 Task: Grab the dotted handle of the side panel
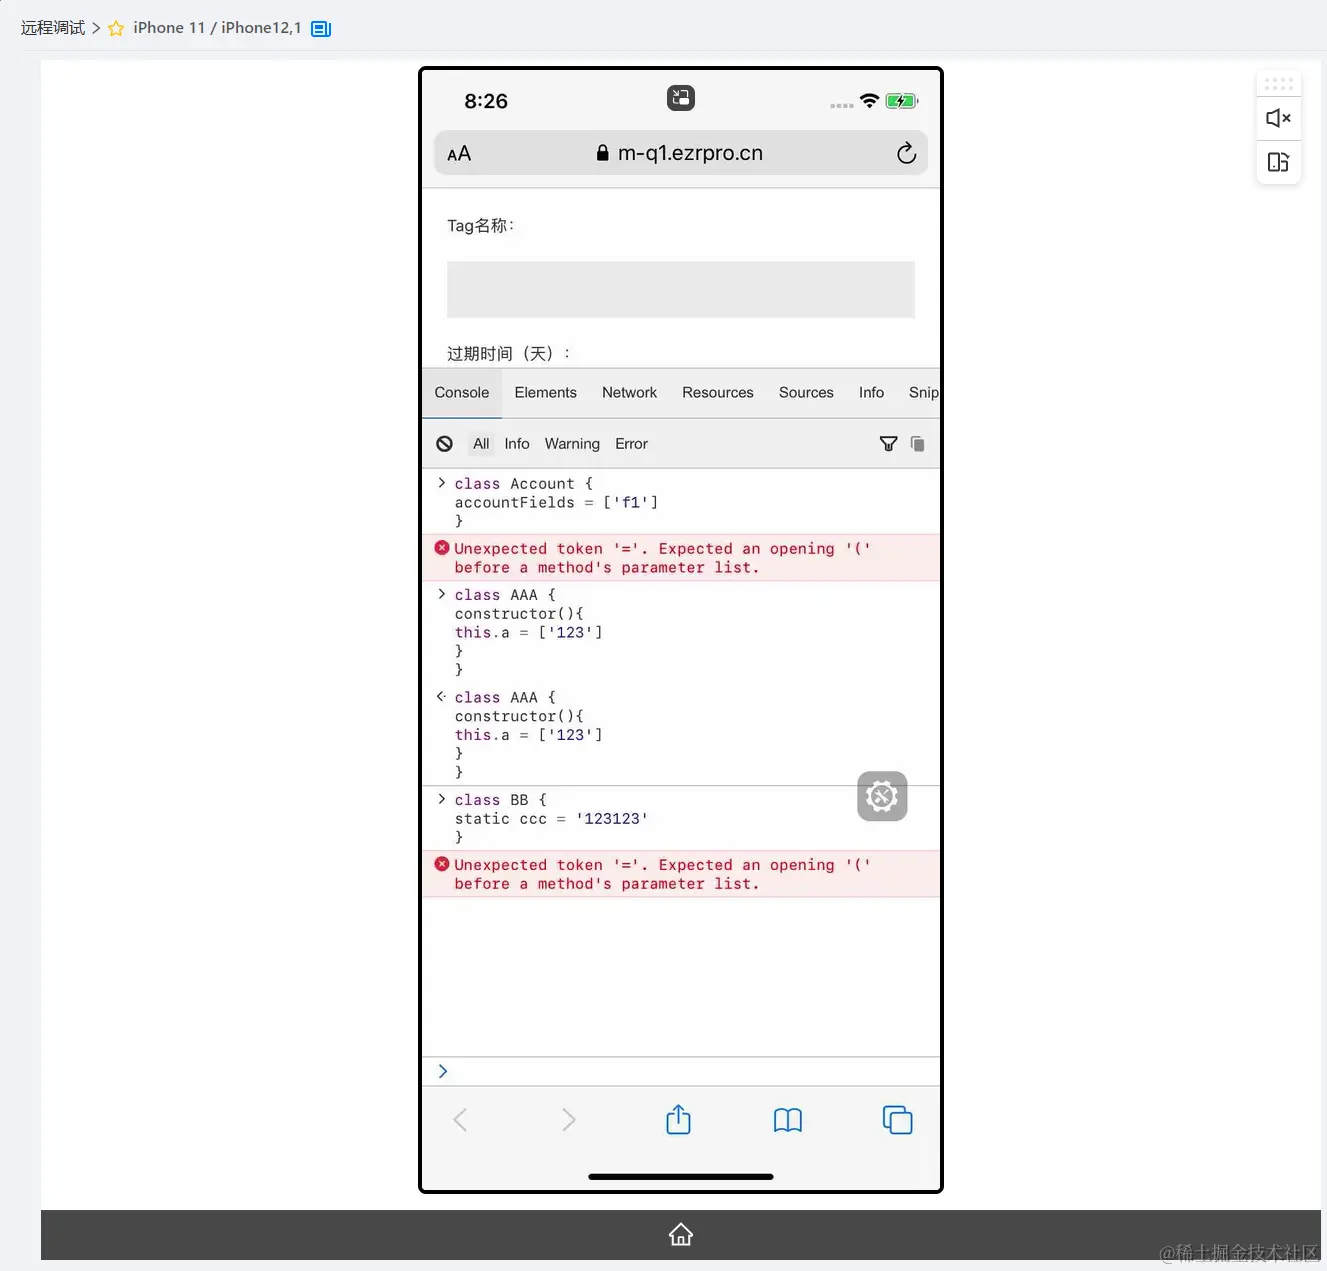point(1278,84)
